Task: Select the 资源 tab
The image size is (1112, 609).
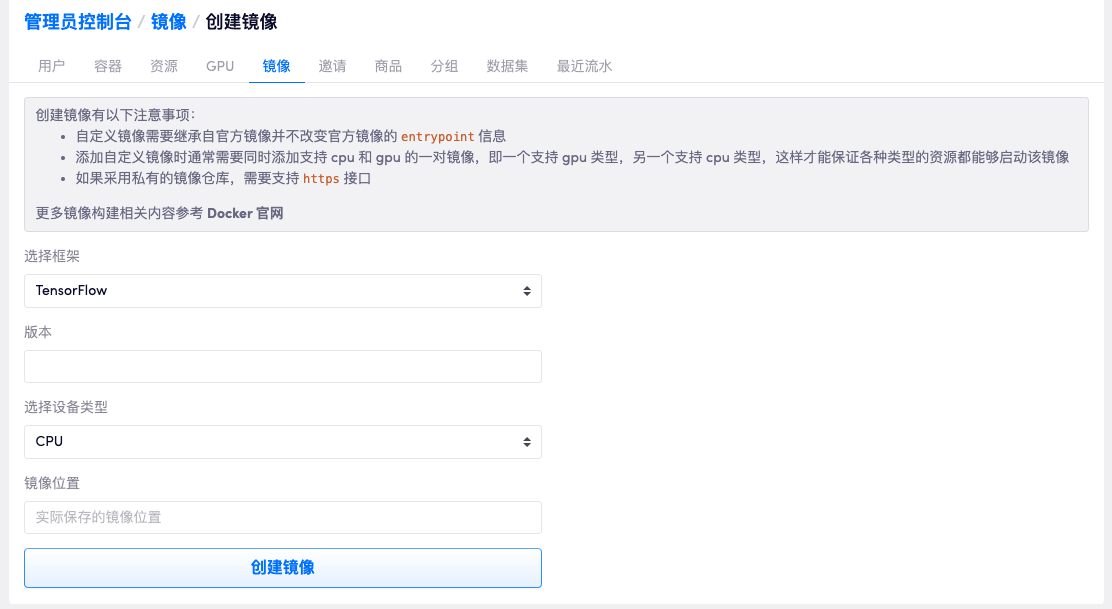Action: click(164, 66)
